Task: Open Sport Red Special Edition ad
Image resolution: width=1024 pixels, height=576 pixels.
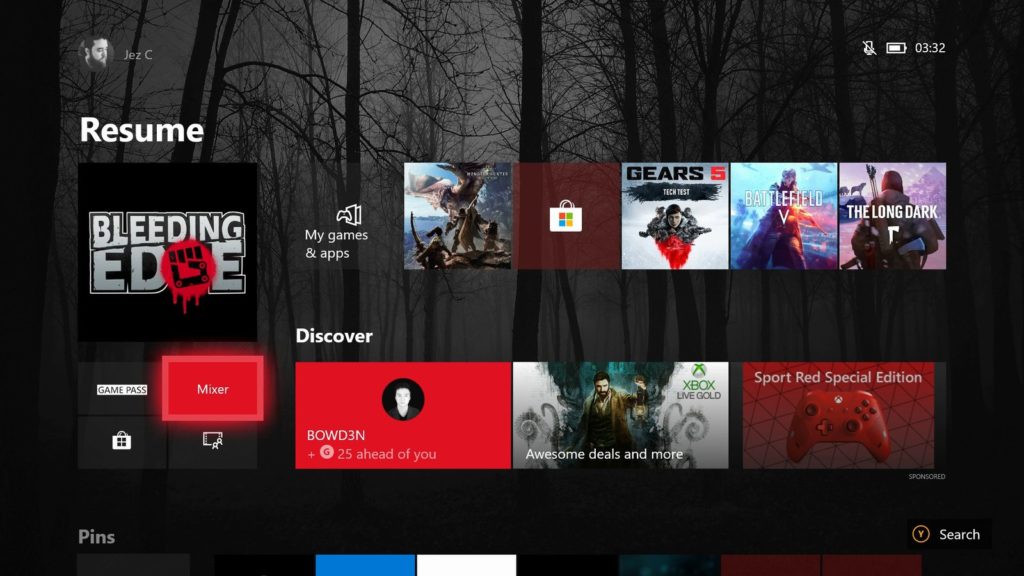Action: (x=839, y=415)
